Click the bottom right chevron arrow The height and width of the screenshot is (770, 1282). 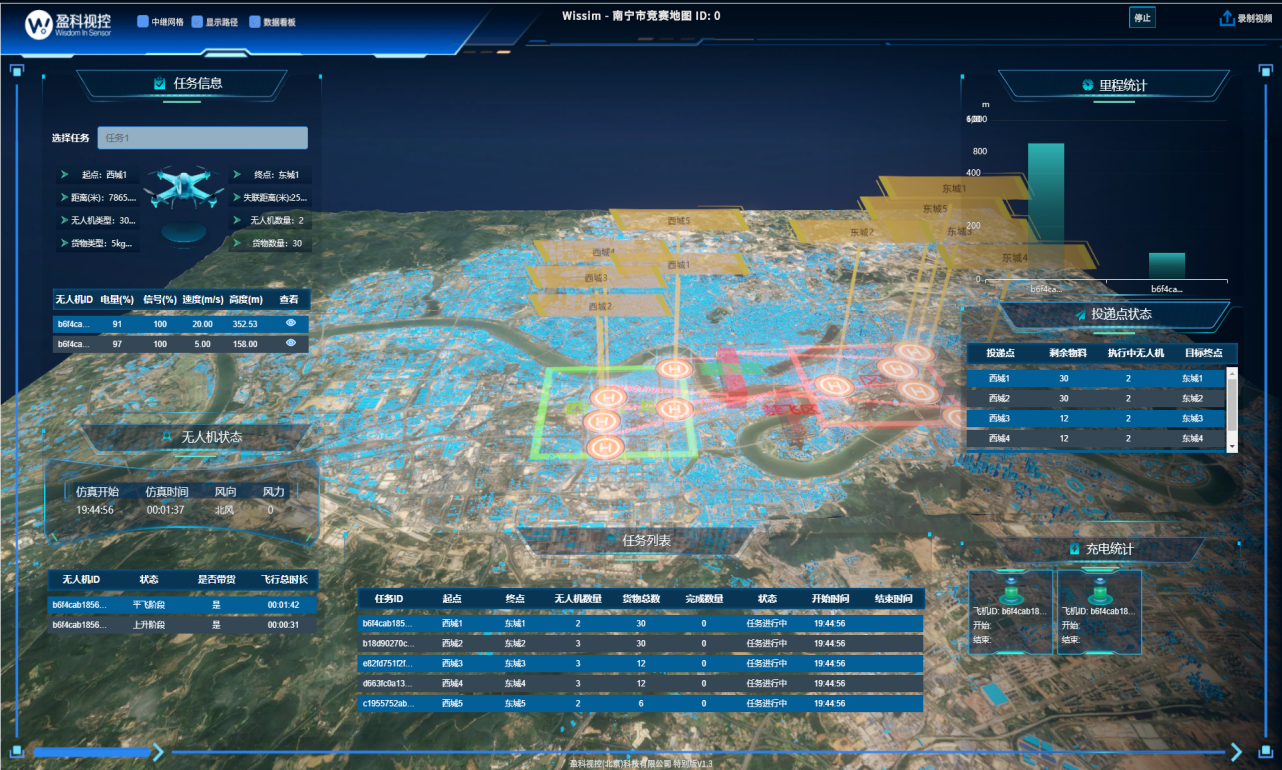(x=1236, y=752)
